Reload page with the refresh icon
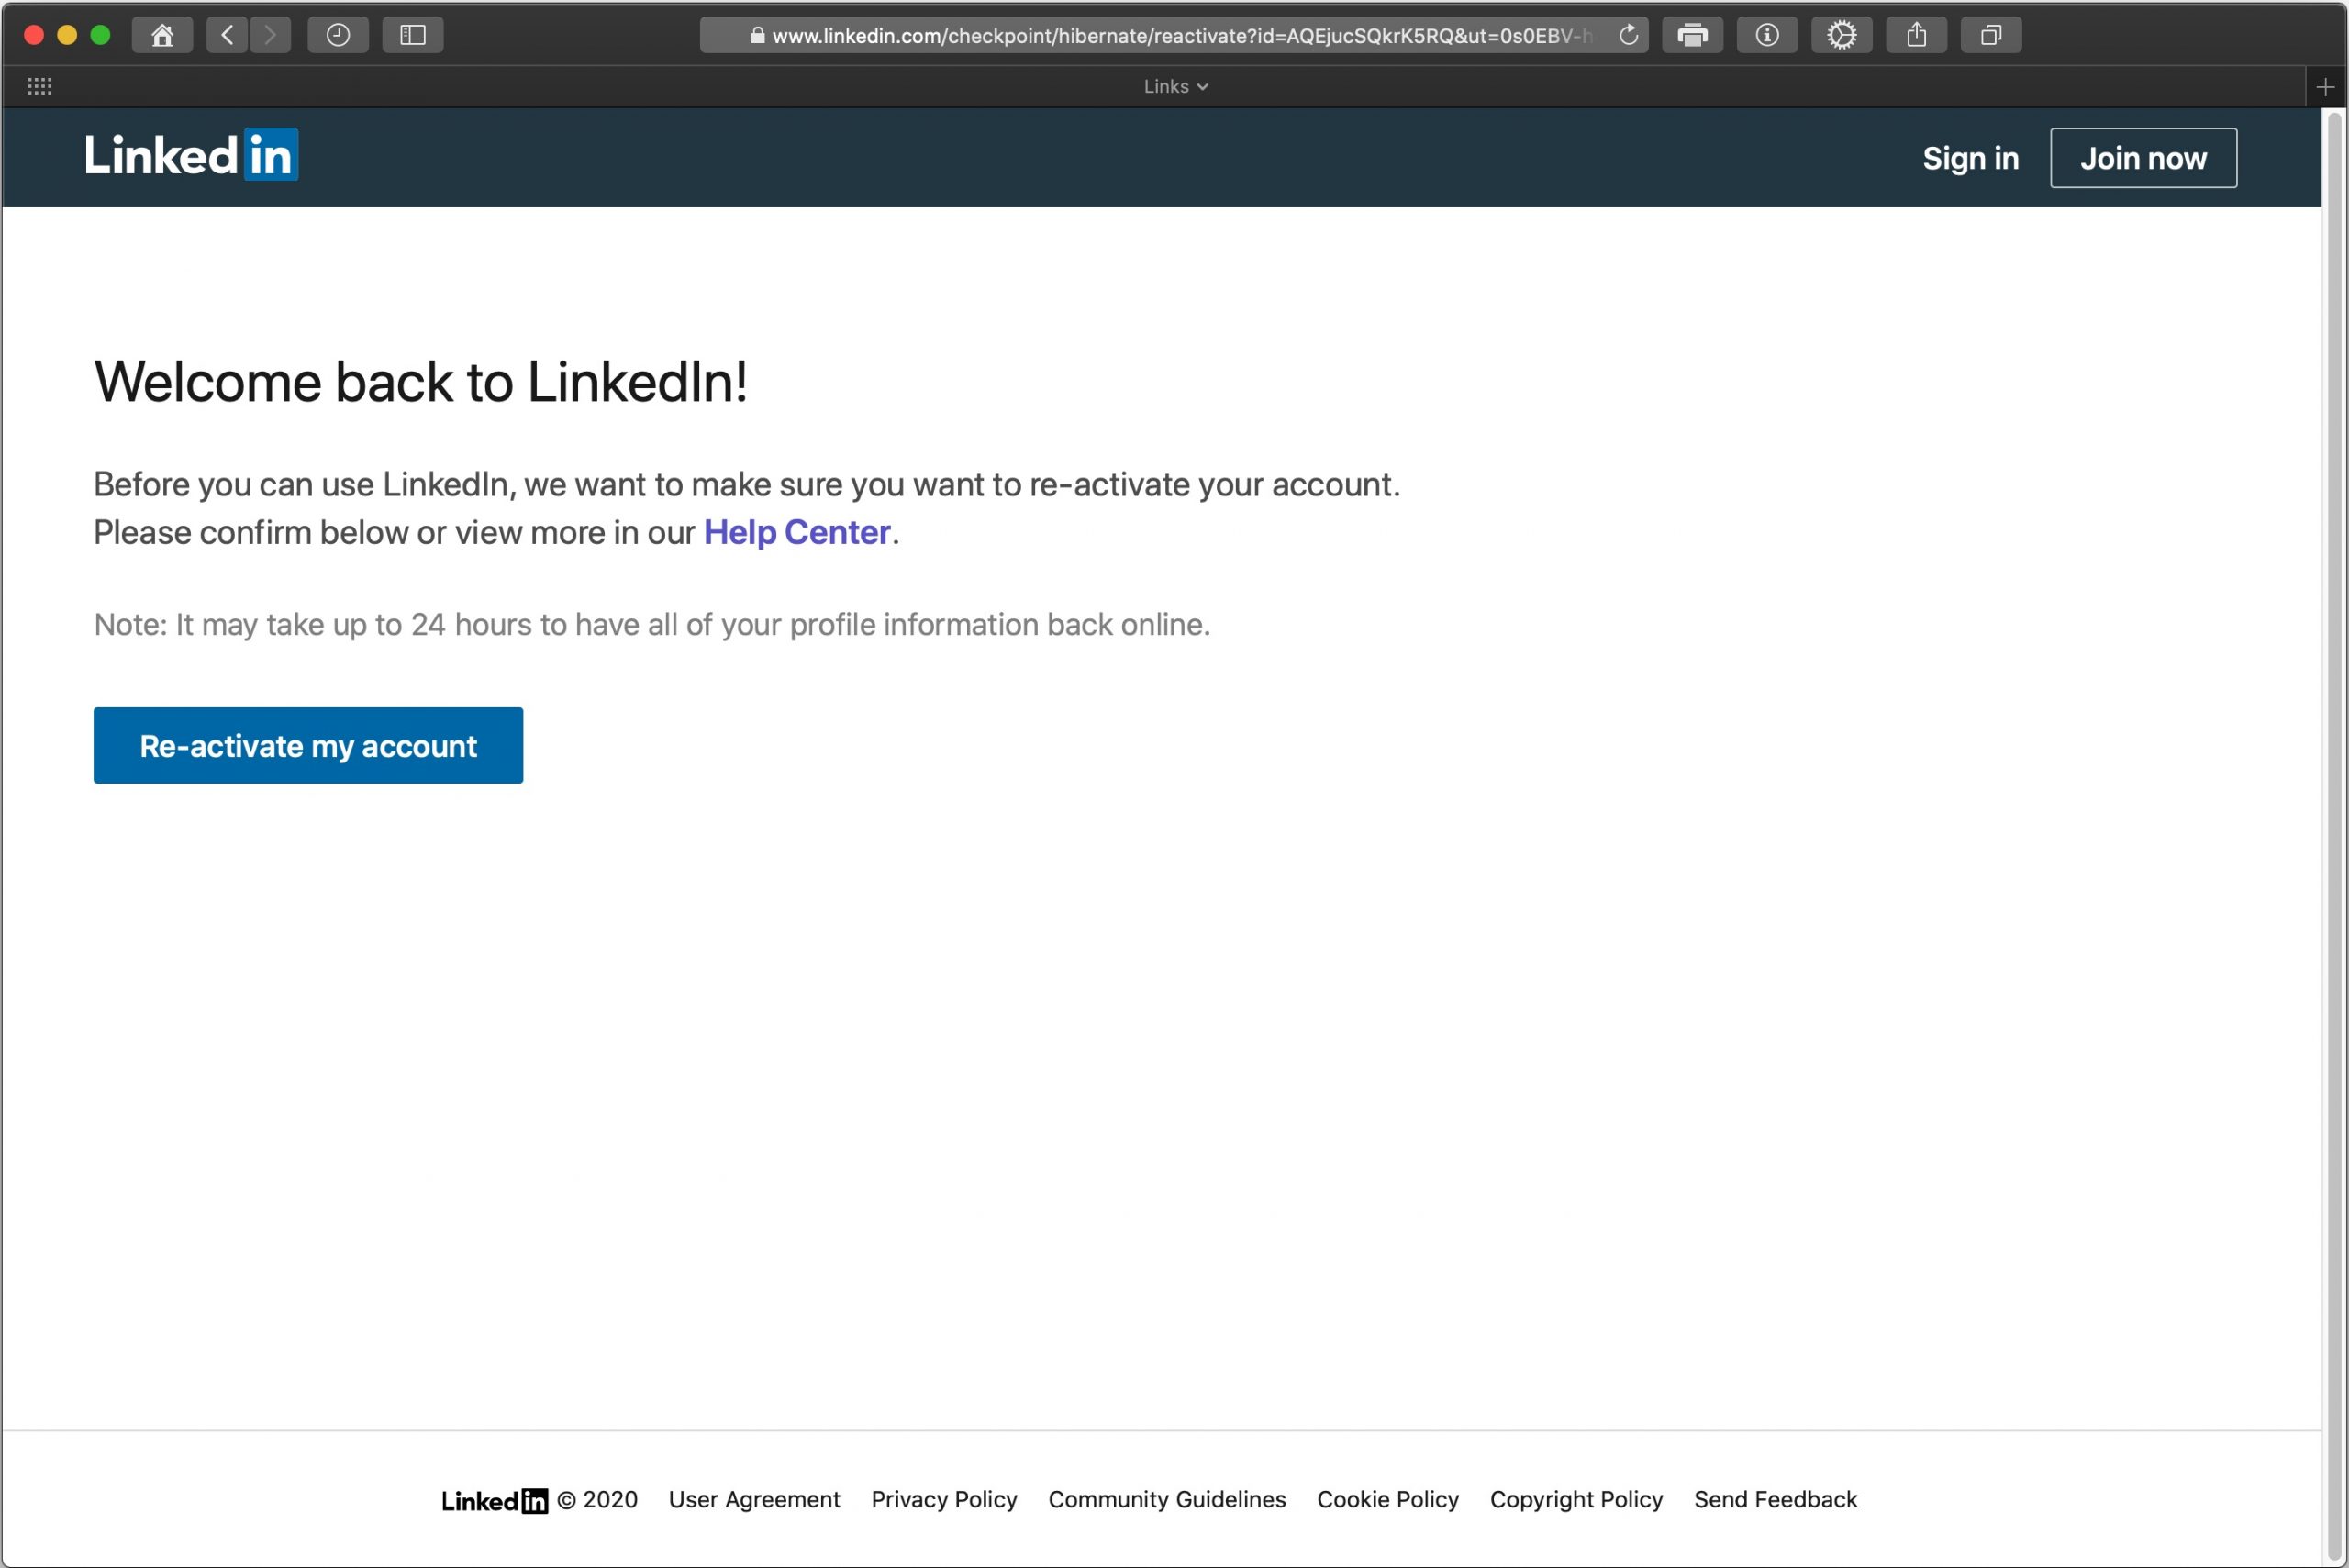The width and height of the screenshot is (2349, 1568). [1628, 35]
